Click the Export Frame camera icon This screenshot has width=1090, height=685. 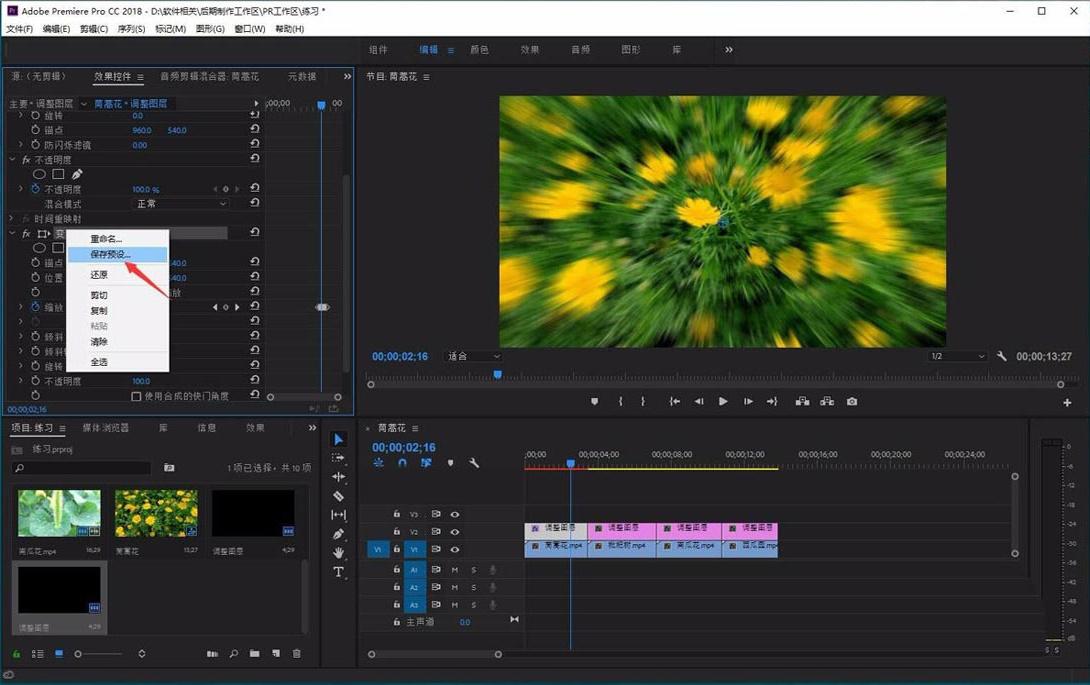[852, 402]
